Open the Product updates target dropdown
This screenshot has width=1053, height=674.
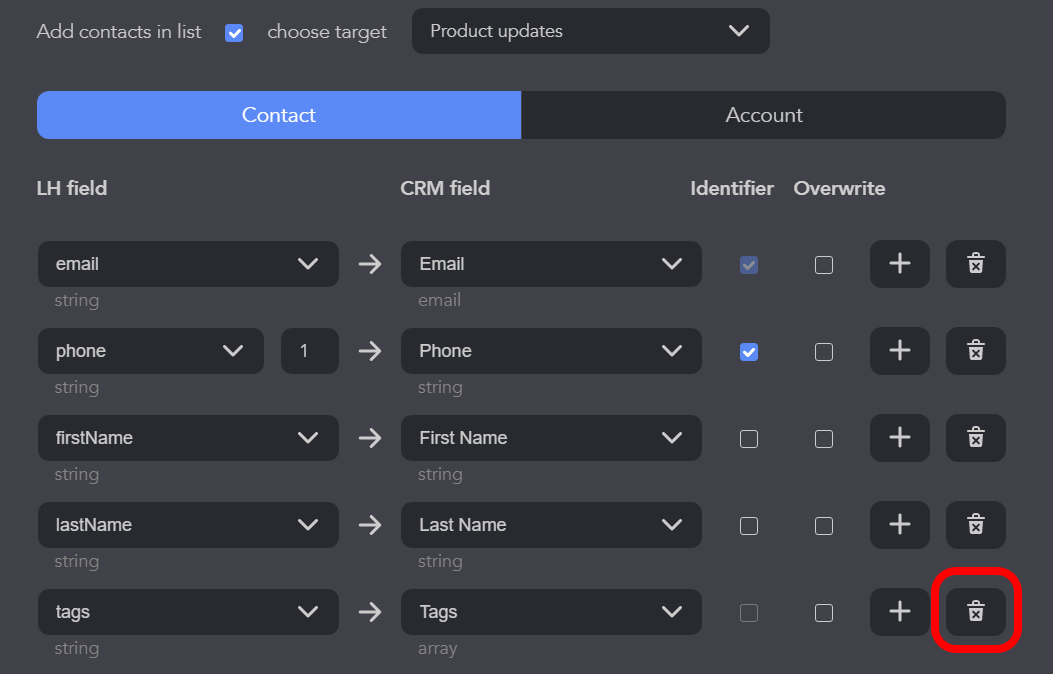(x=590, y=31)
